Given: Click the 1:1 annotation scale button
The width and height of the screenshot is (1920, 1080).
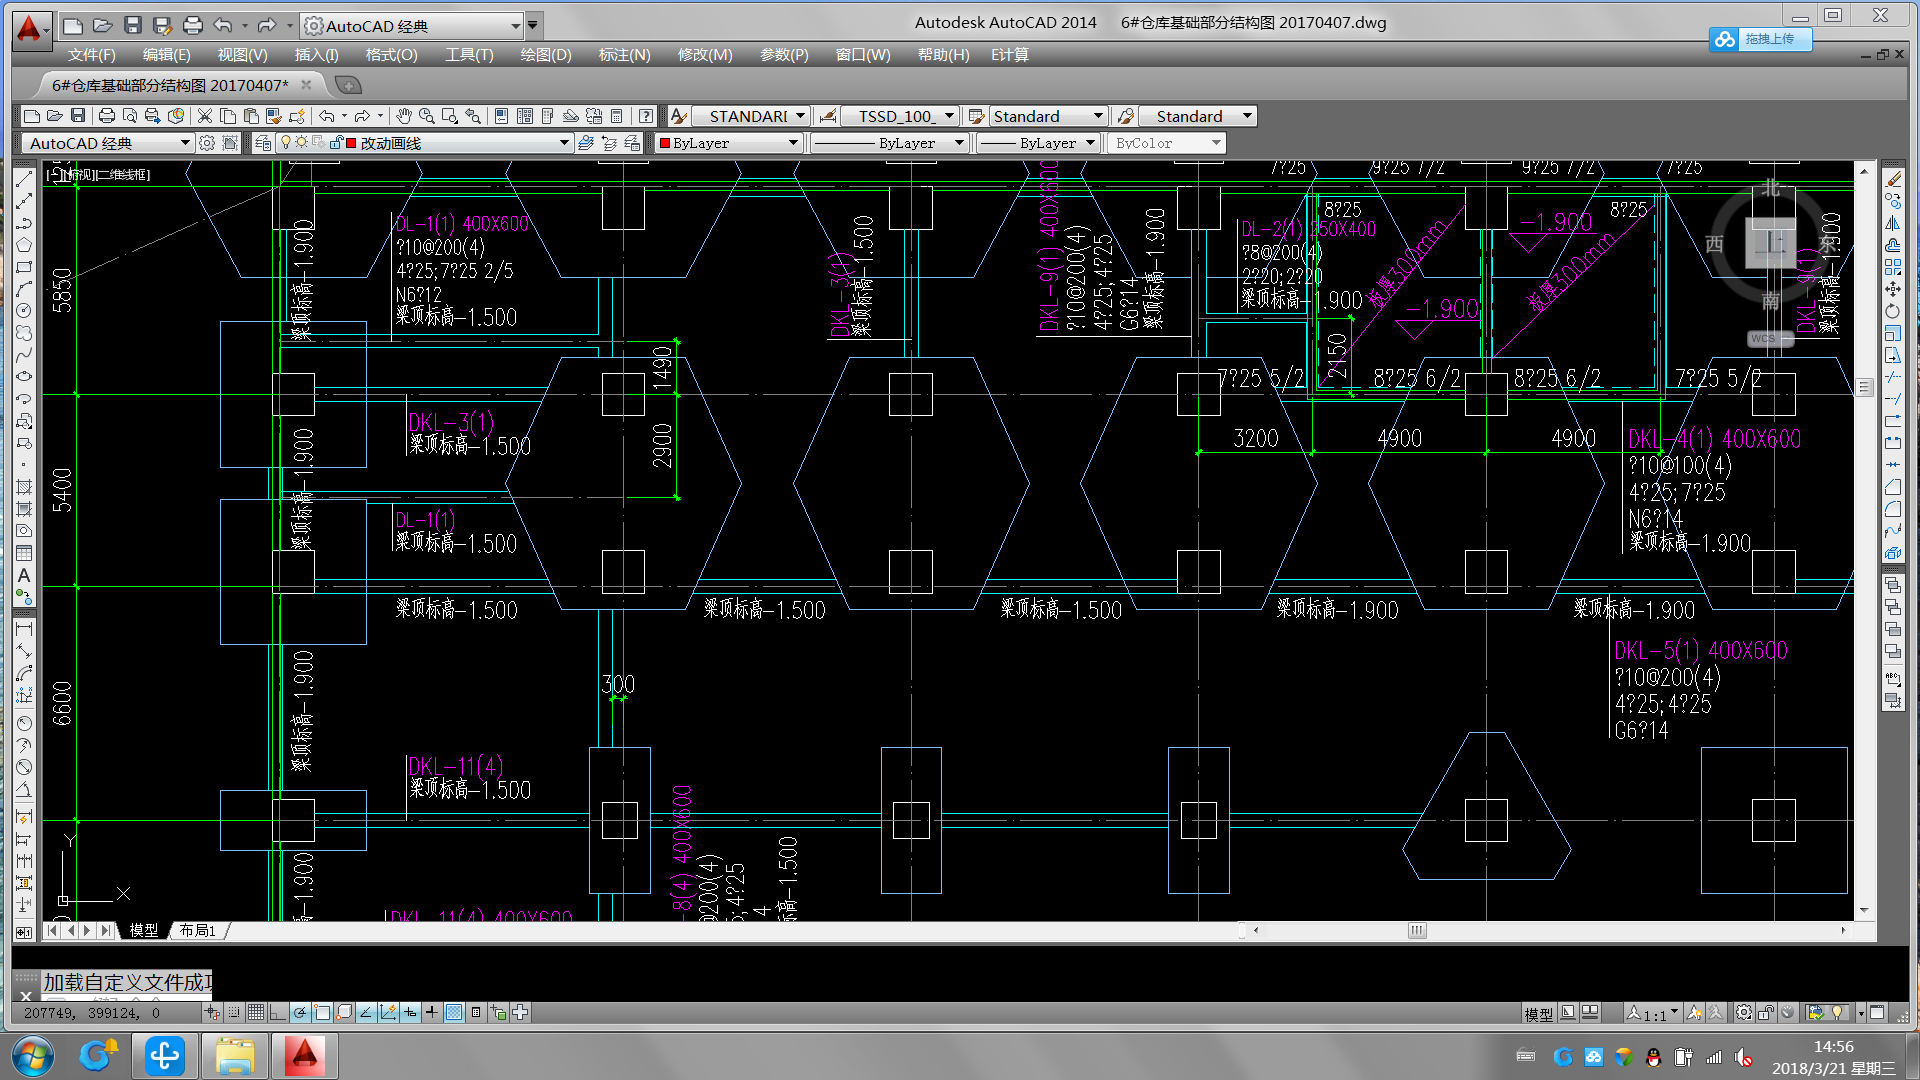Looking at the screenshot, I should coord(1653,1014).
